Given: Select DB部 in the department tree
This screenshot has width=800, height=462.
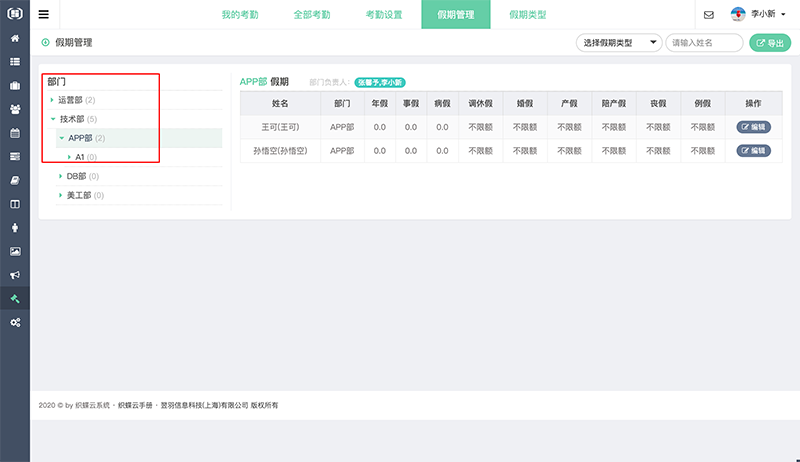Looking at the screenshot, I should point(77,176).
